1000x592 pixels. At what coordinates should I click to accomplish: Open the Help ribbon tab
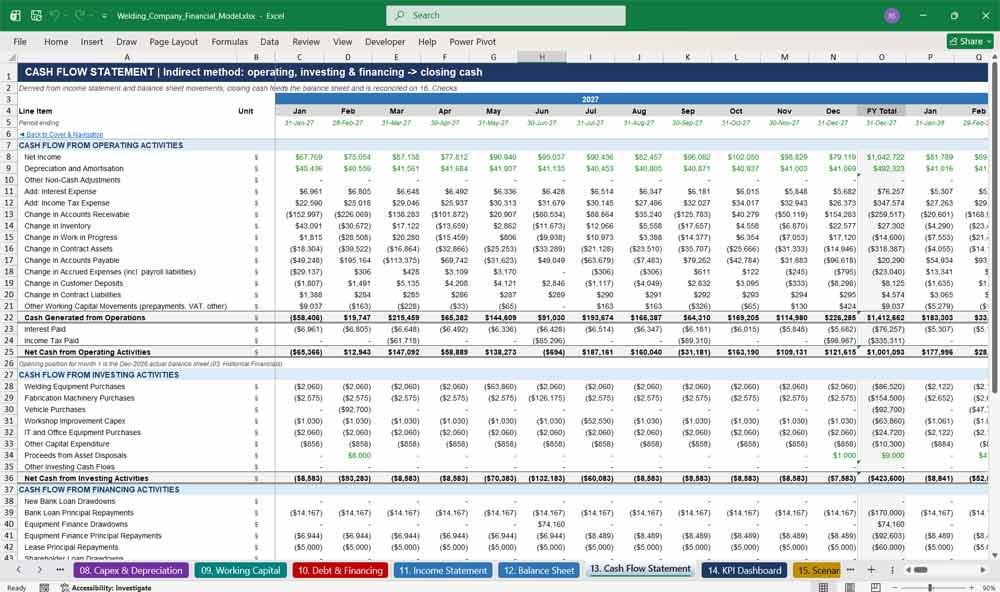tap(427, 41)
